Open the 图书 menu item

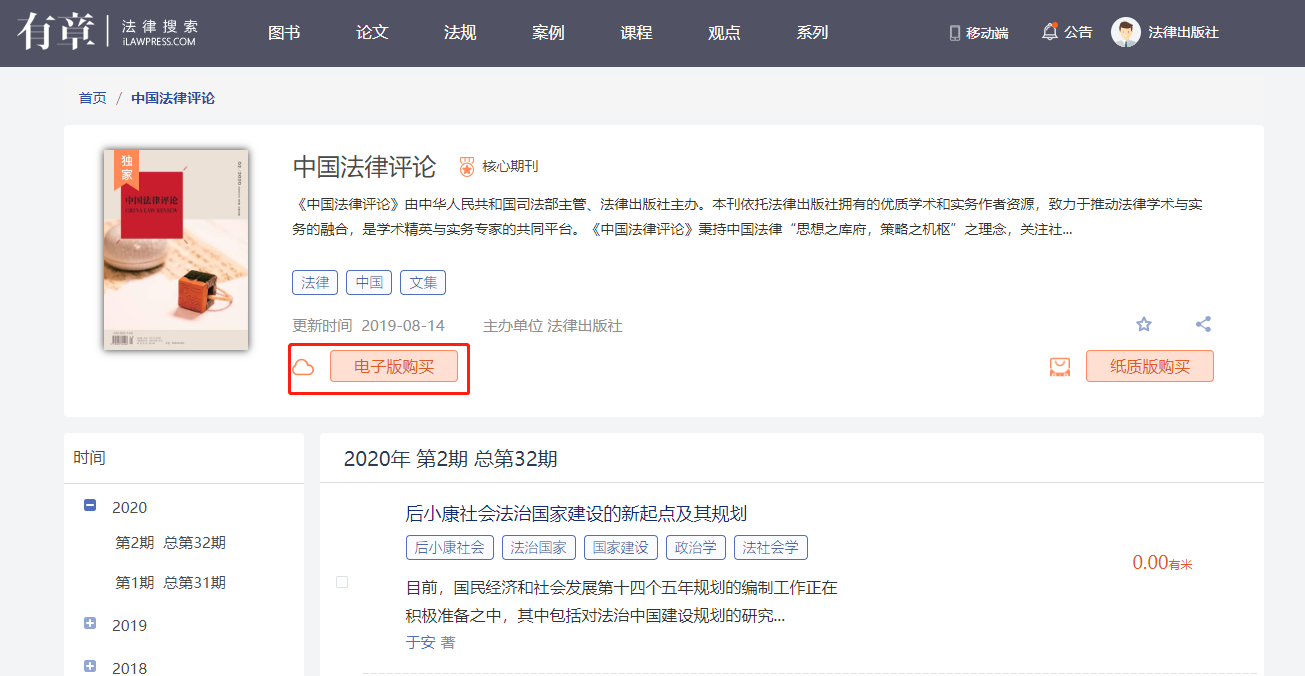pyautogui.click(x=284, y=32)
